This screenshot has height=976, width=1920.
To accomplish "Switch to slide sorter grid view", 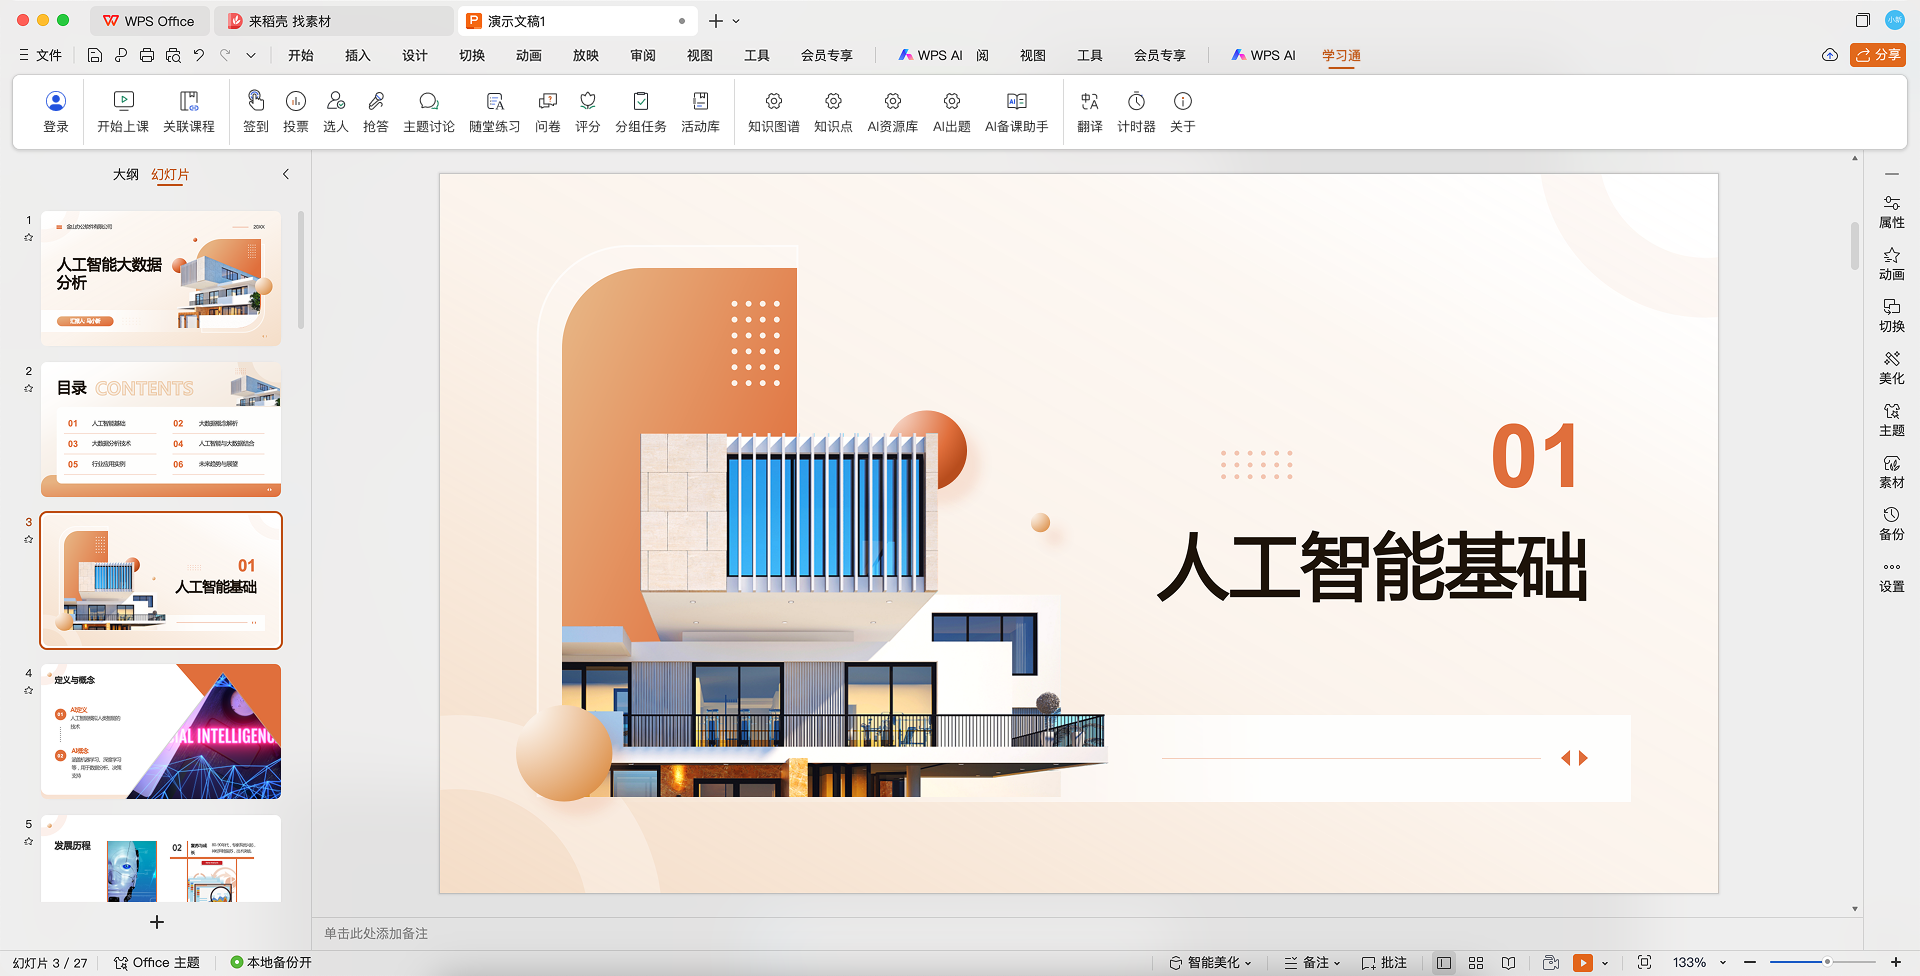I will pyautogui.click(x=1476, y=962).
